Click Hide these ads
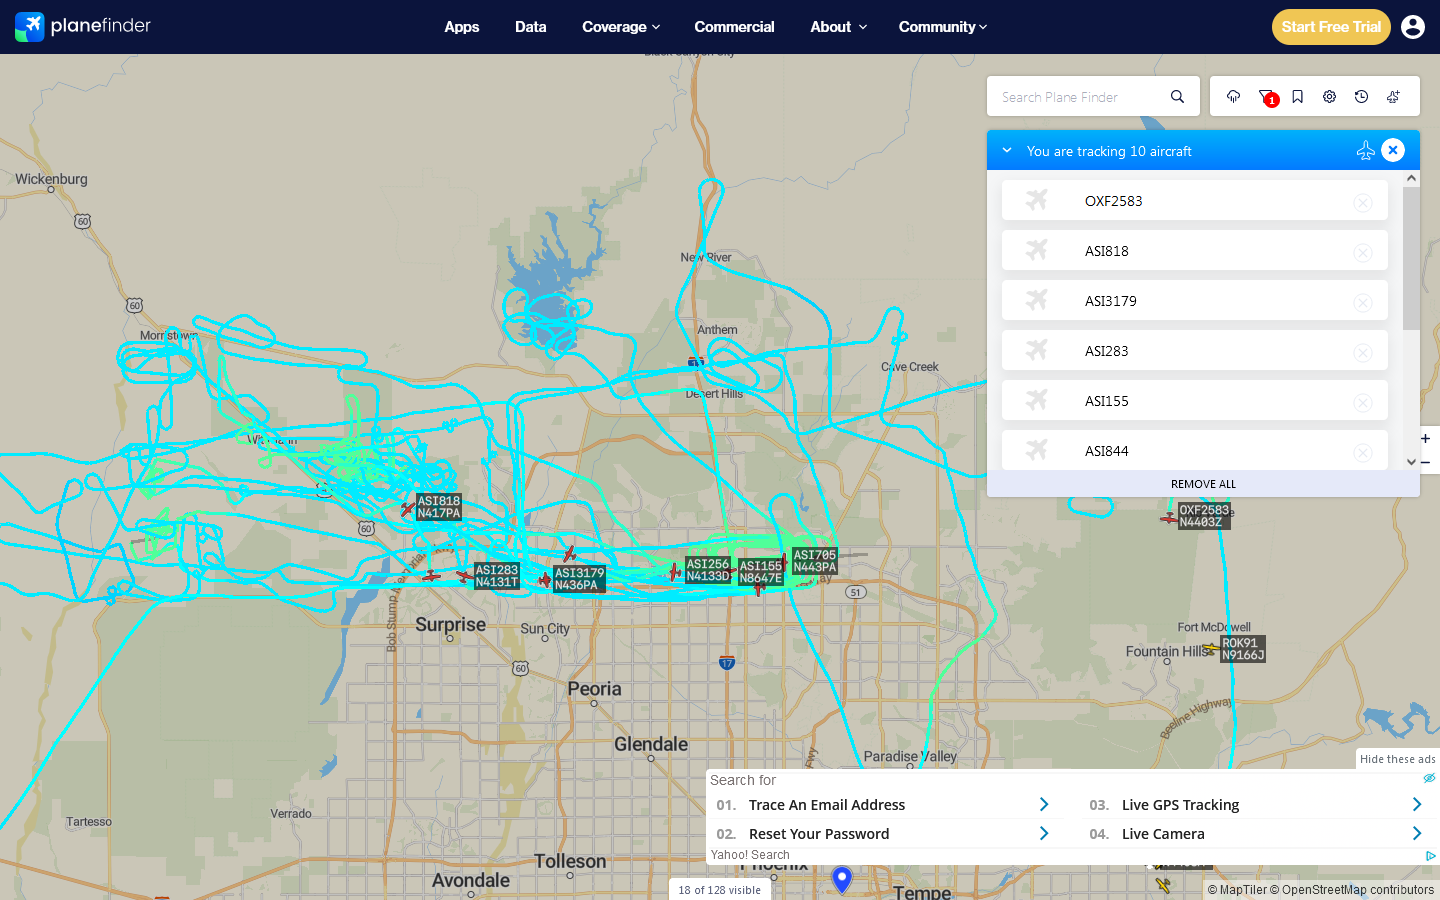Image resolution: width=1440 pixels, height=900 pixels. pos(1397,759)
